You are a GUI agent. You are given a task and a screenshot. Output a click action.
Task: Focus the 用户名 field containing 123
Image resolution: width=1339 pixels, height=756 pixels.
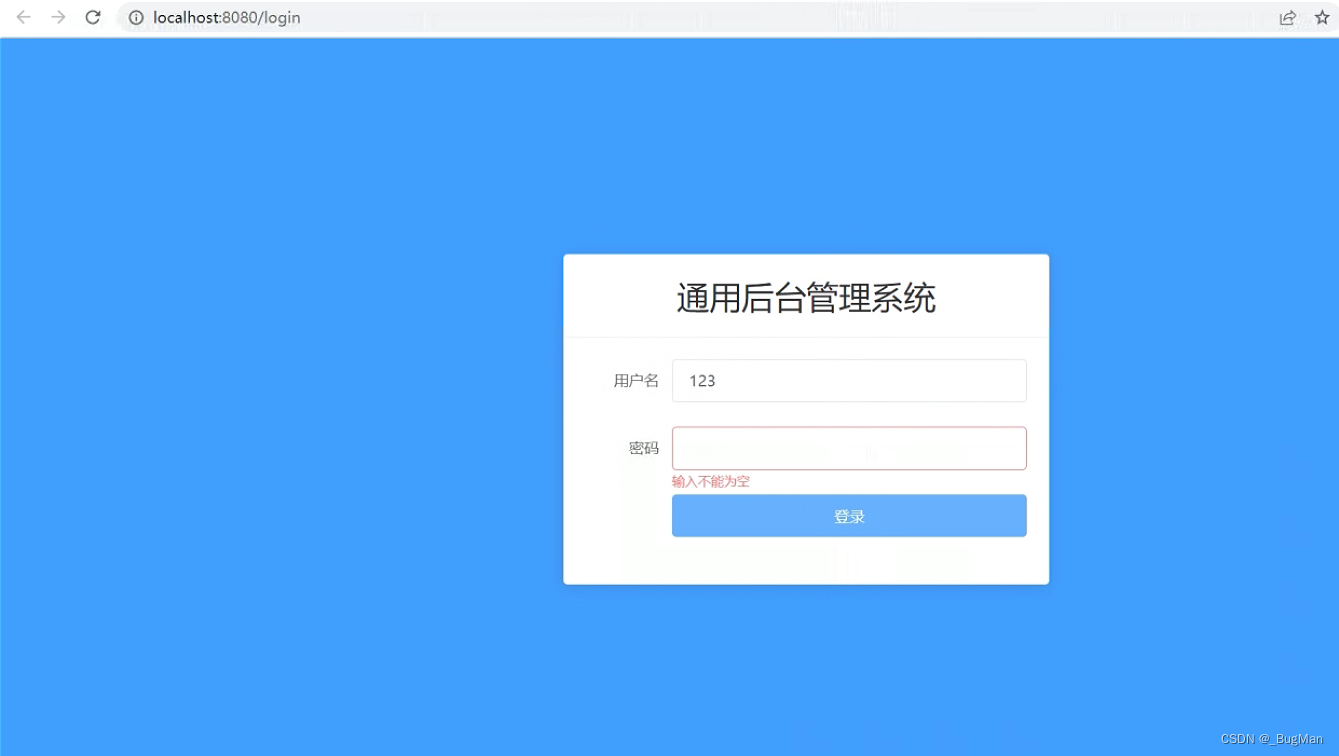(x=849, y=381)
